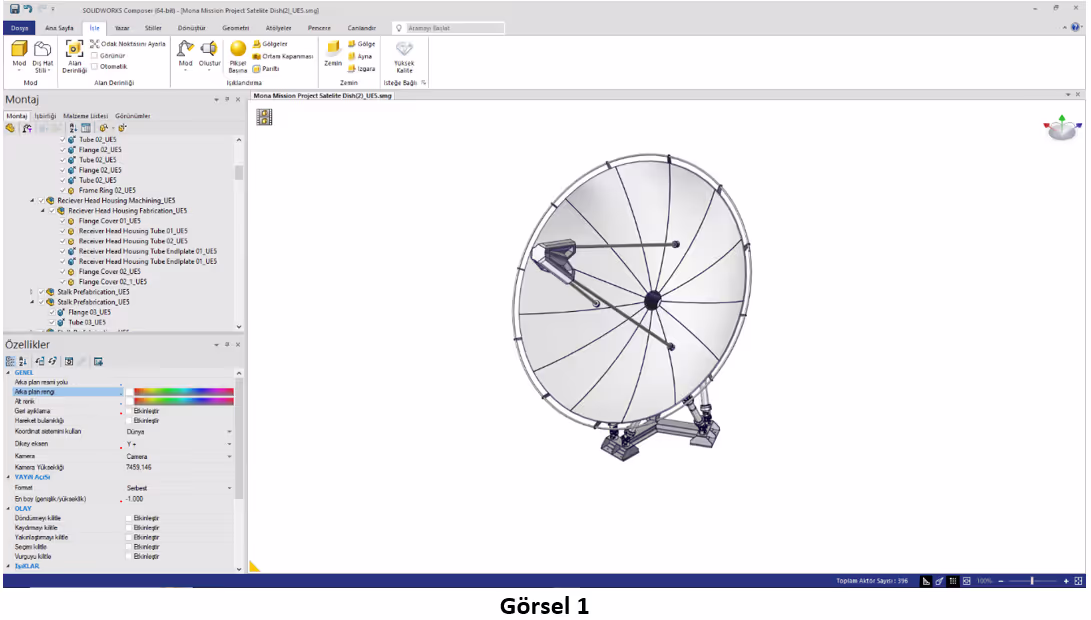
Task: Click the film strip icon in viewport
Action: click(x=264, y=117)
